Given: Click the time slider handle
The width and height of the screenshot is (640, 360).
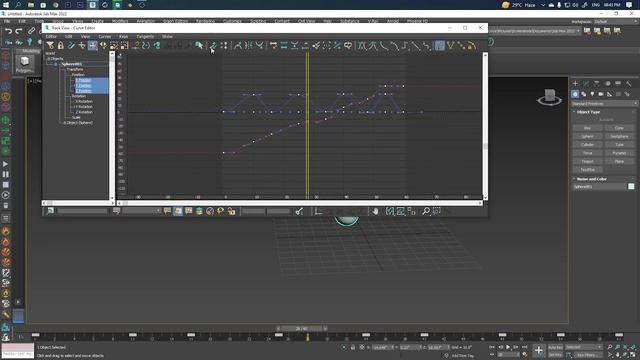Looking at the screenshot, I should click(x=302, y=328).
